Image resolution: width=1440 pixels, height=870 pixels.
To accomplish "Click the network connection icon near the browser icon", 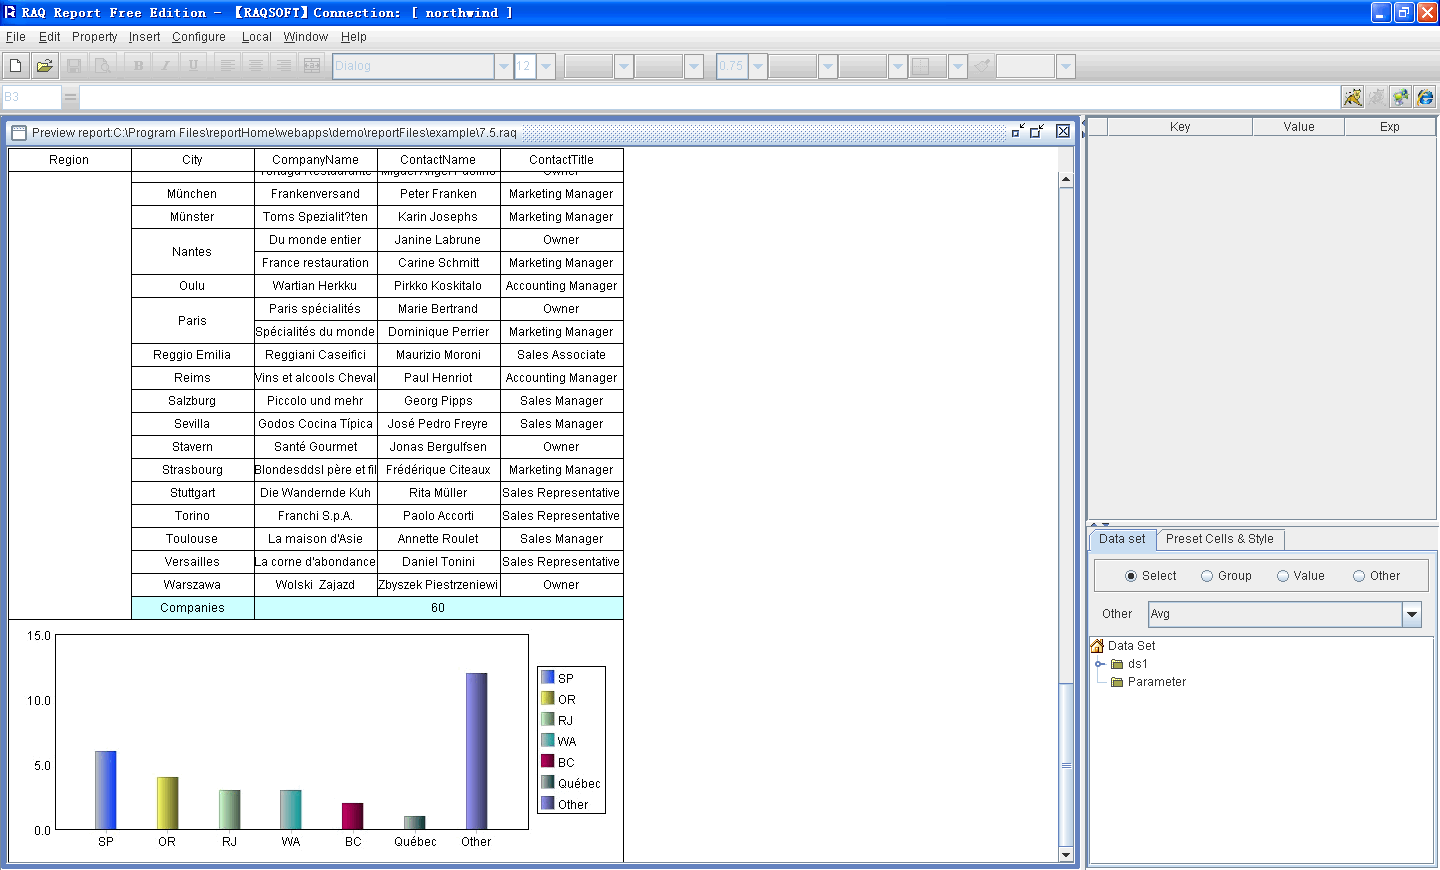I will pos(1401,97).
